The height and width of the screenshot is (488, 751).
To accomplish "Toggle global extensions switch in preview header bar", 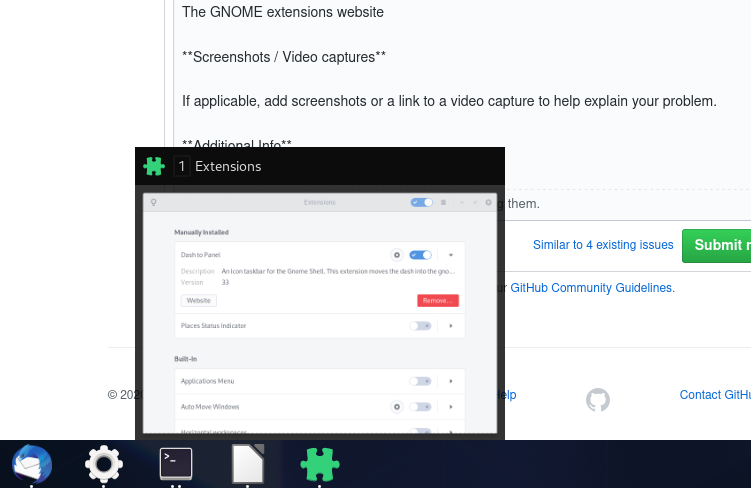I will pos(421,202).
